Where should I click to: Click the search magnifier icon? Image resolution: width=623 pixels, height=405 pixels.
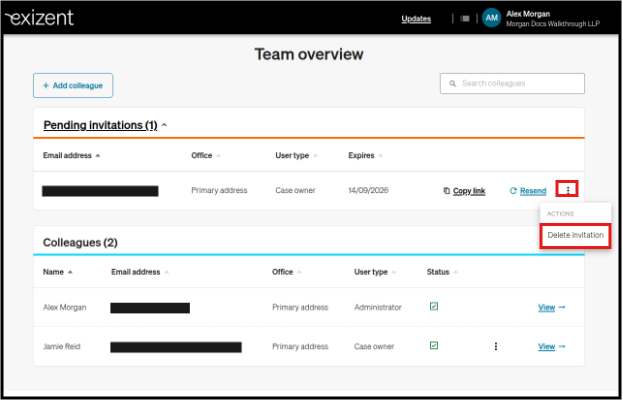click(x=452, y=83)
